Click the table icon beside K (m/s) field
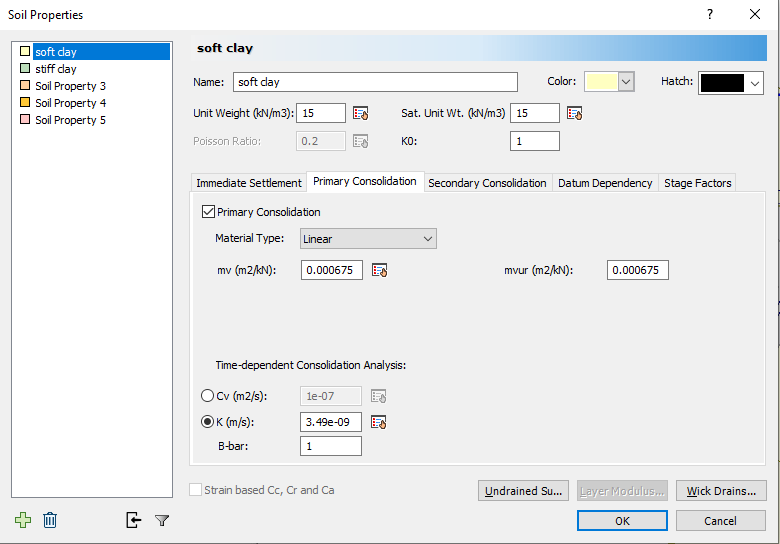The width and height of the screenshot is (780, 544). point(379,422)
